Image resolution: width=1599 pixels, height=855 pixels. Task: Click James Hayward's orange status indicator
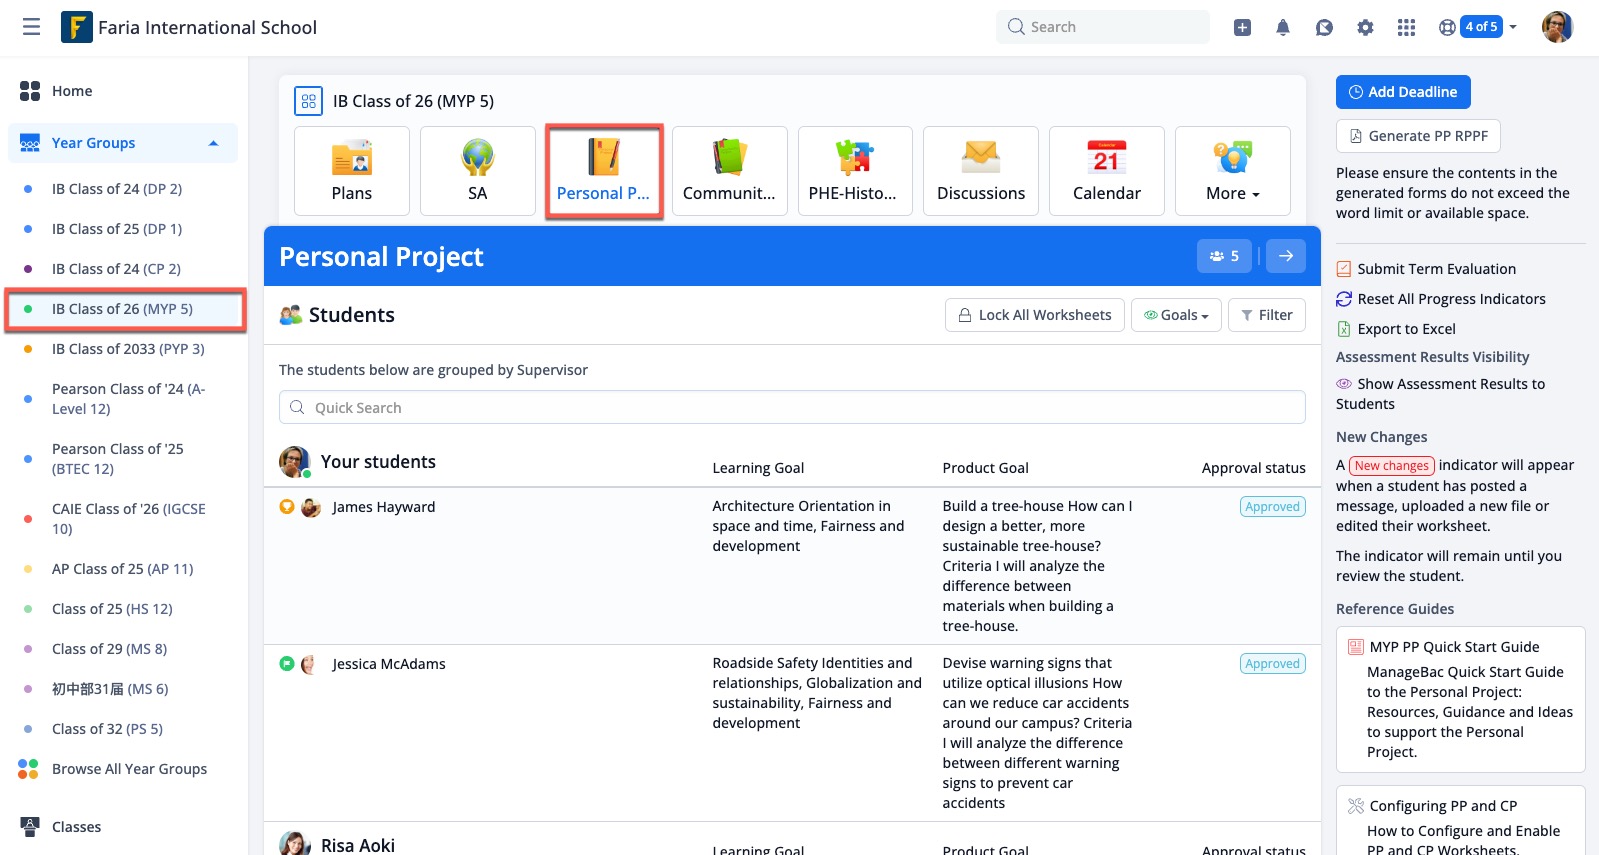(287, 506)
